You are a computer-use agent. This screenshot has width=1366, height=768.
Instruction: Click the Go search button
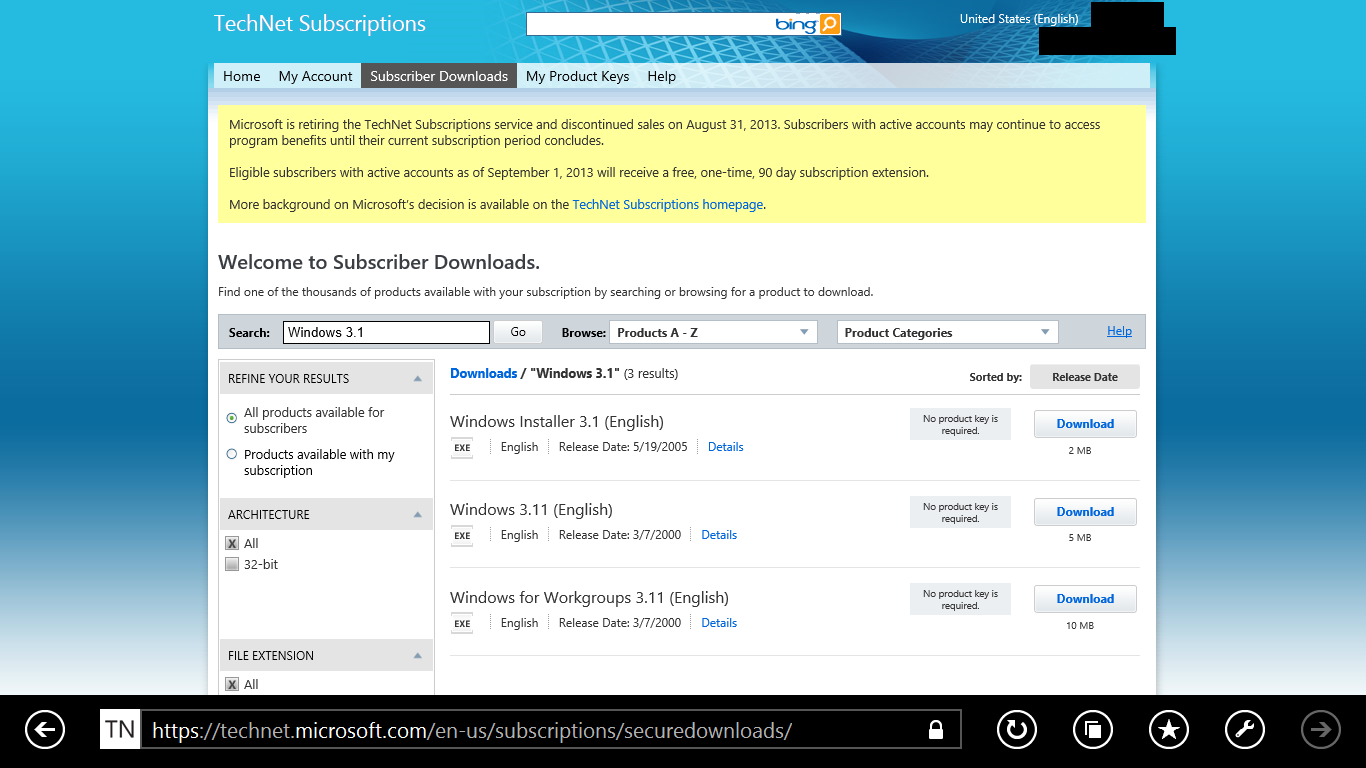[x=518, y=332]
